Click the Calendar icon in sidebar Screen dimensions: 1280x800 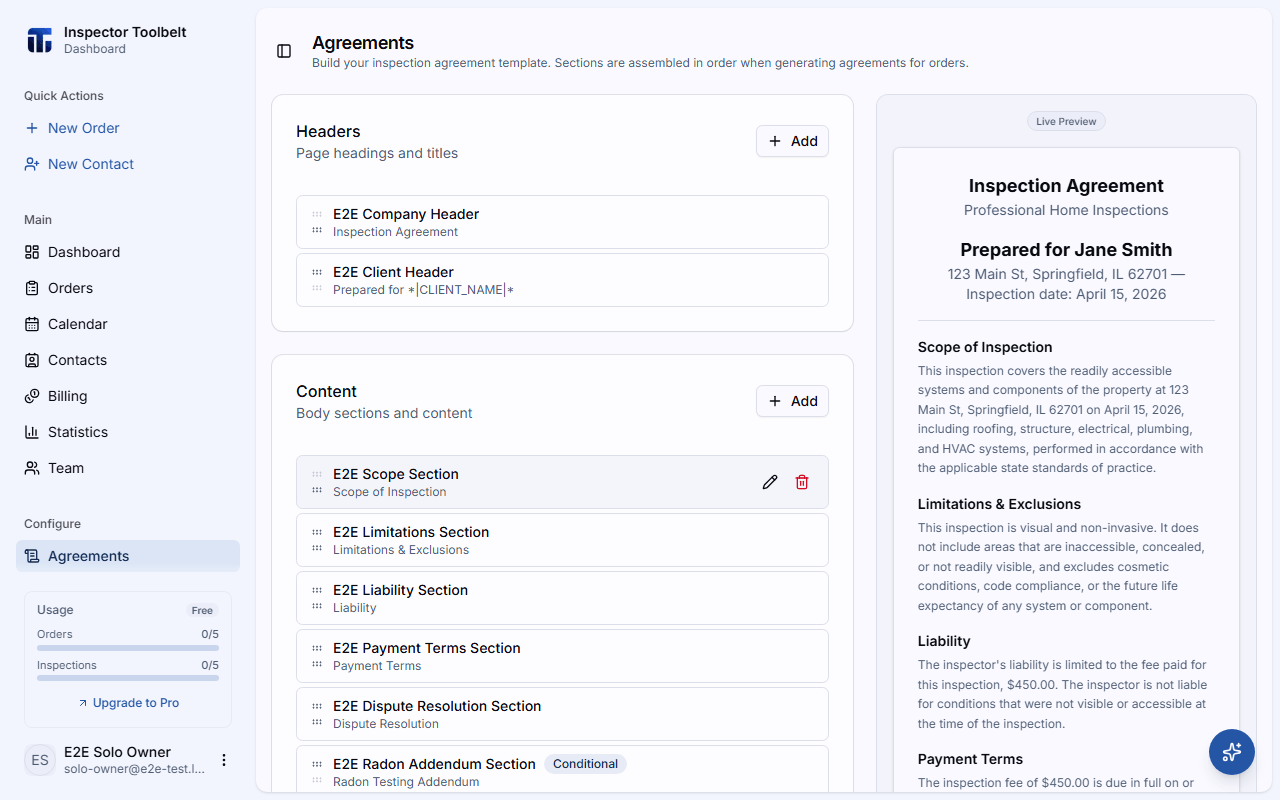(32, 324)
